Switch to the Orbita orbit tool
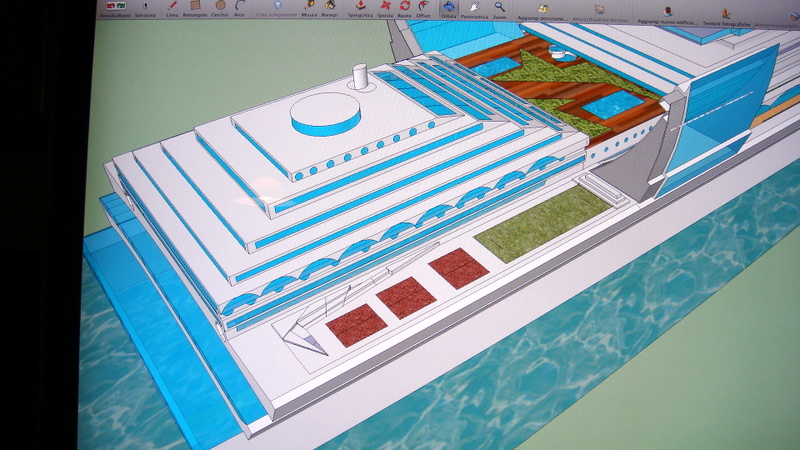 (449, 7)
